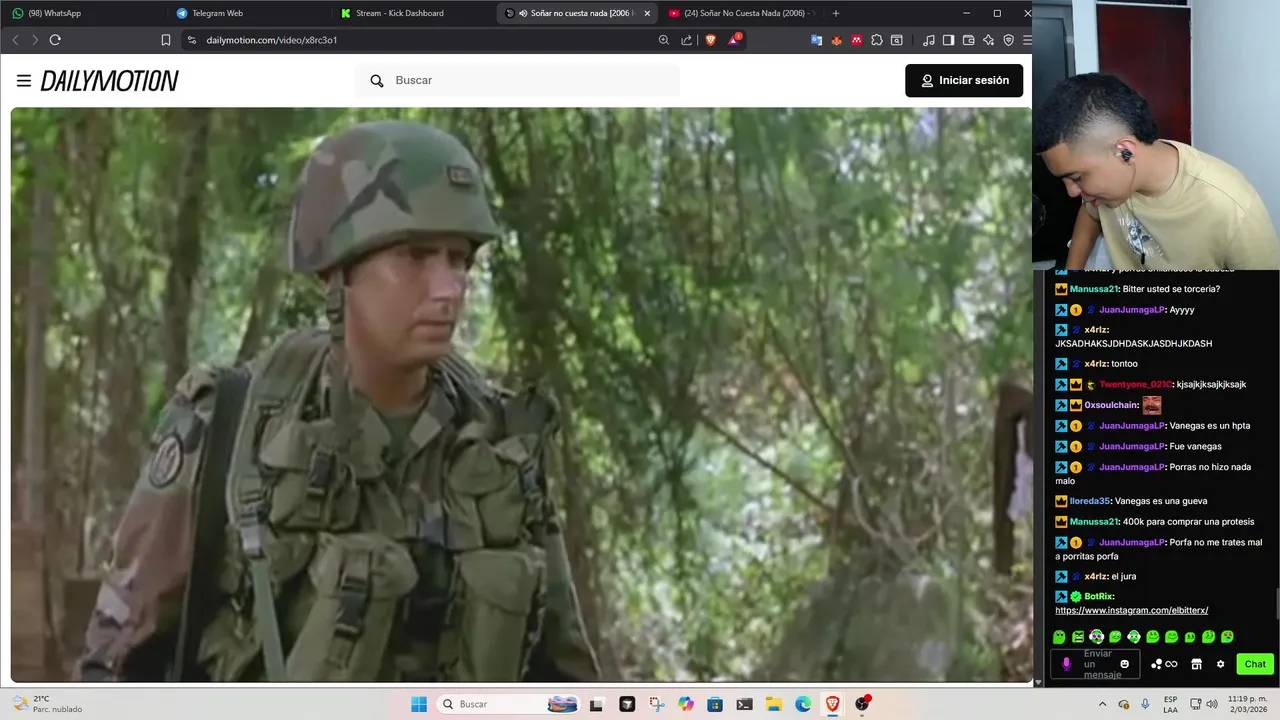Open Brave Rewards triangle icon
This screenshot has height=720, width=1280.
coord(734,40)
